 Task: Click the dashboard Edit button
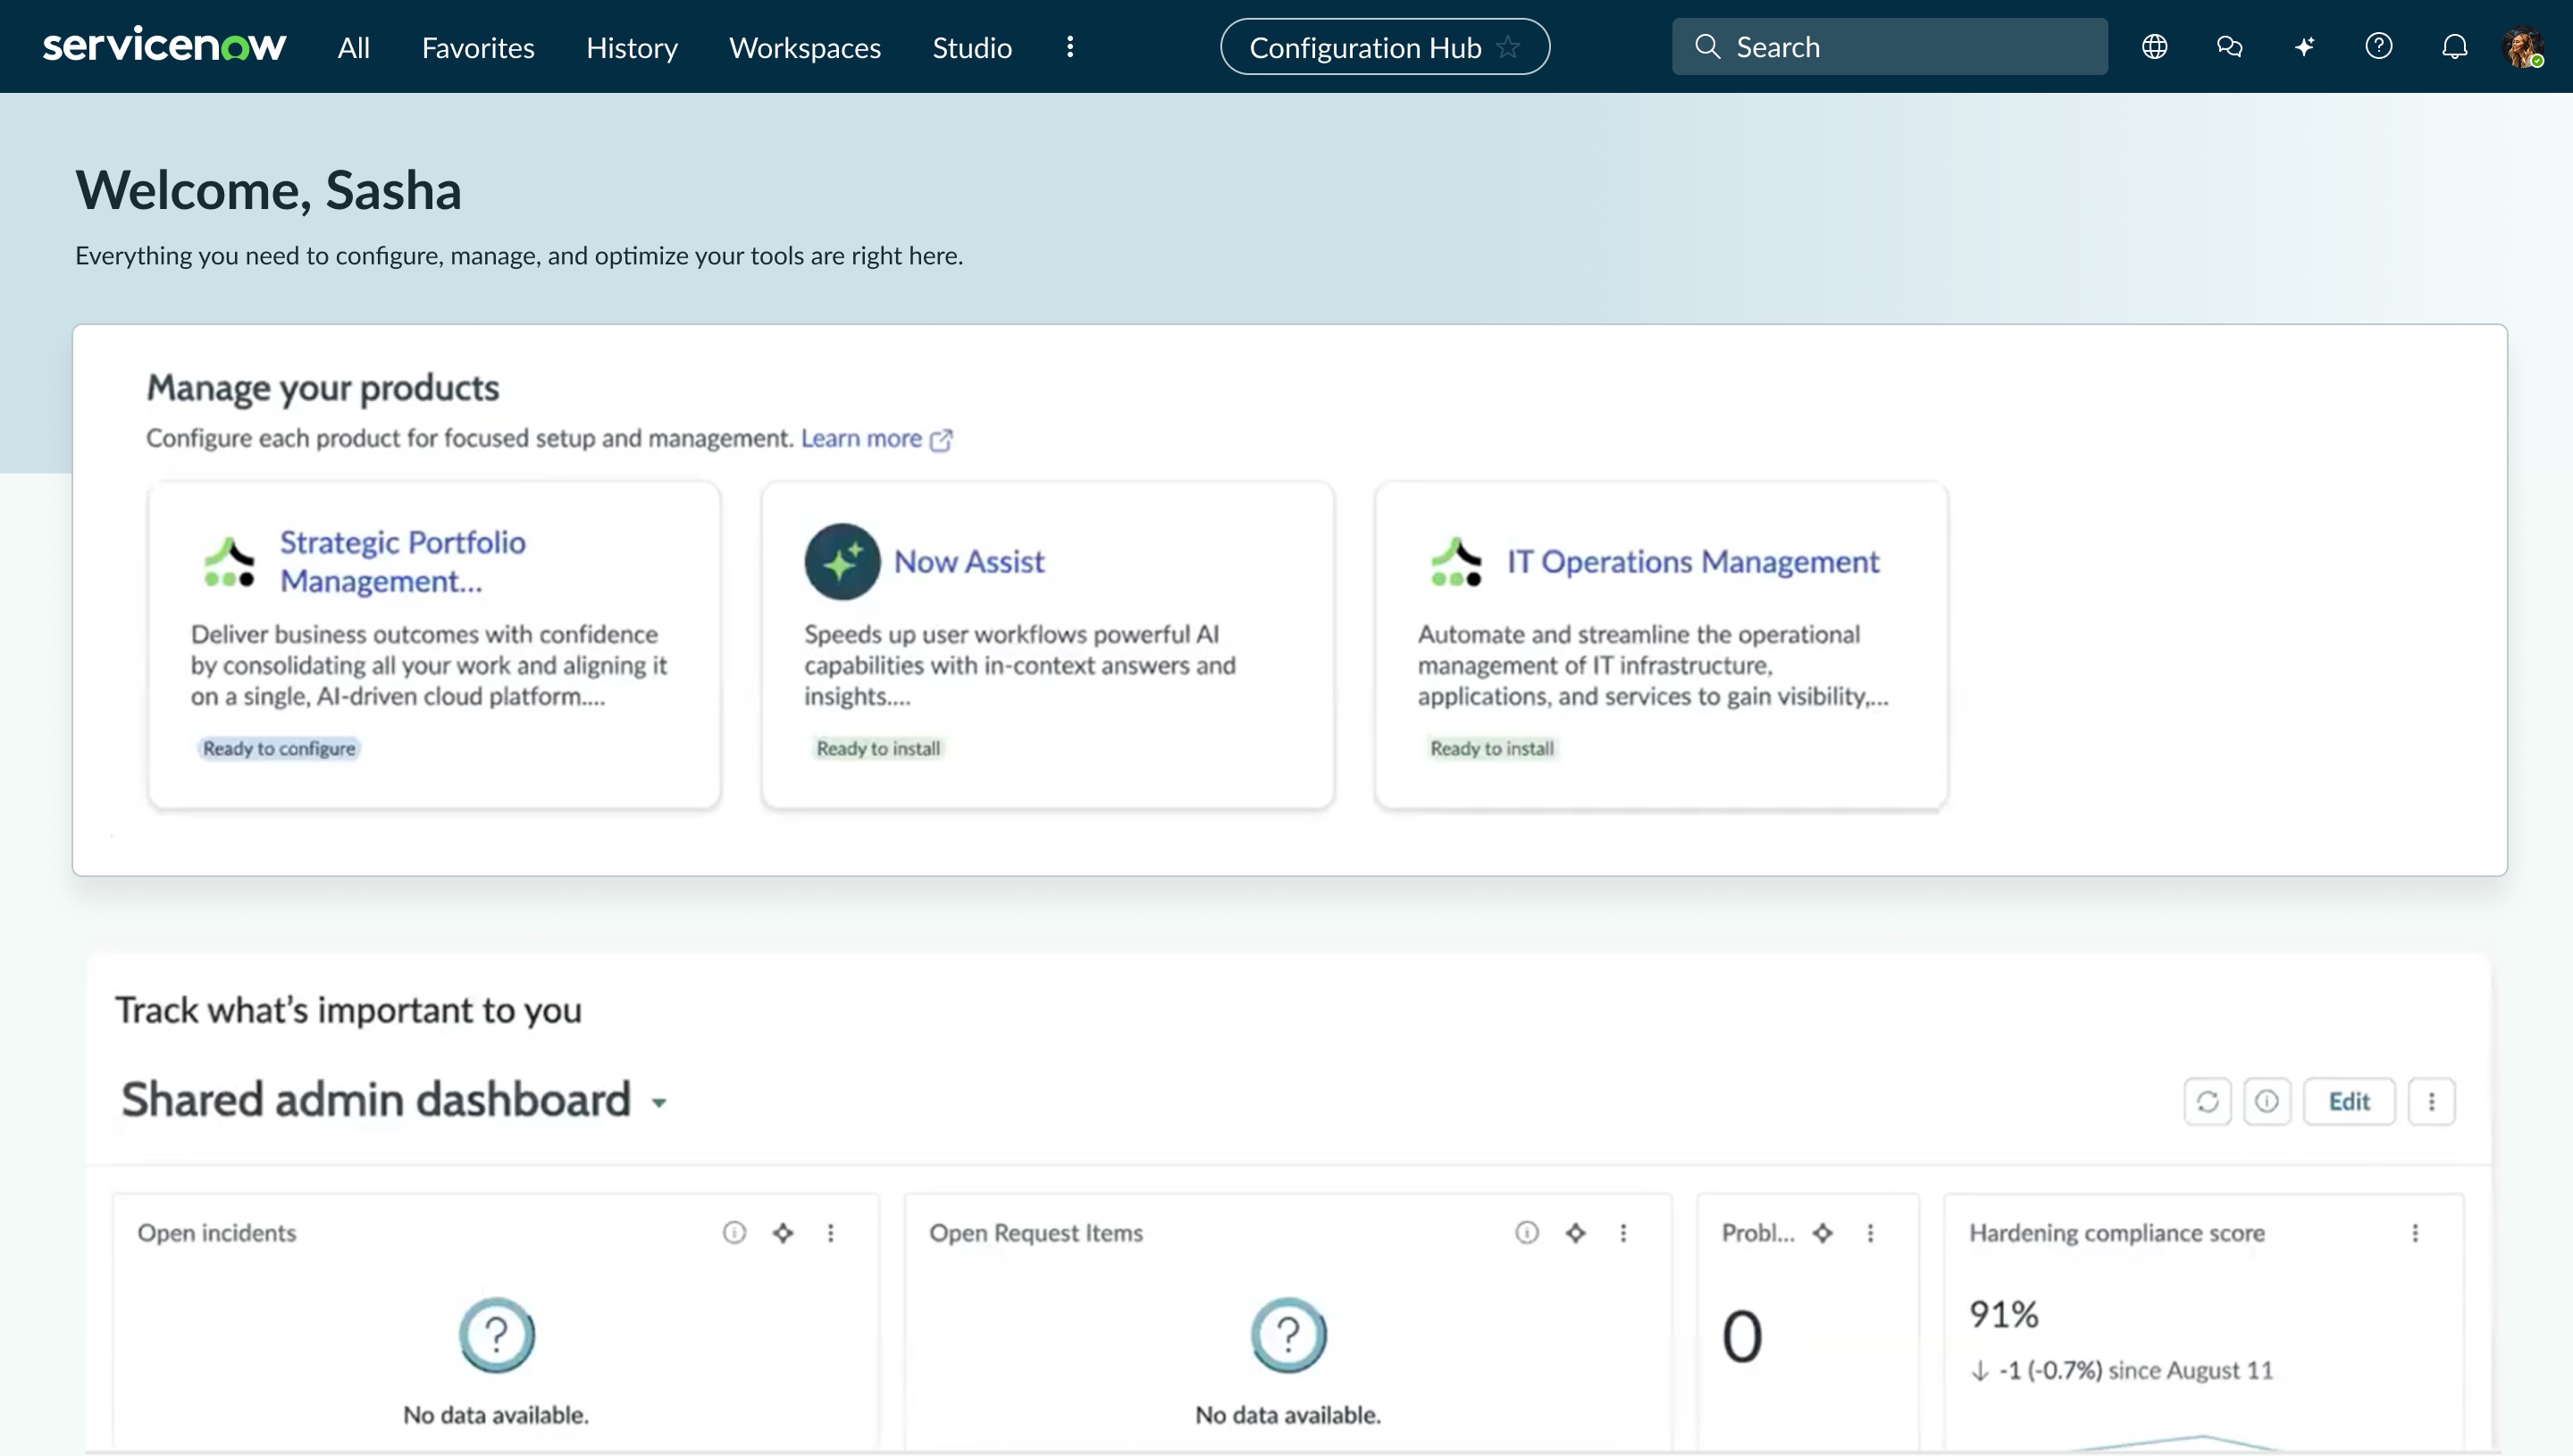click(2349, 1101)
